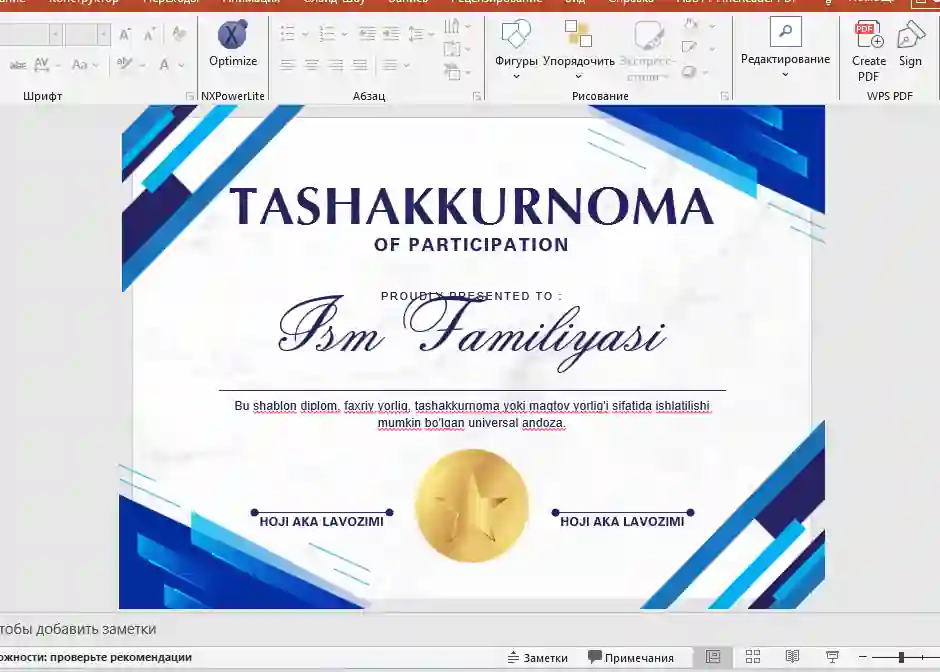Click the numbered list icon
The image size is (940, 672).
[327, 34]
